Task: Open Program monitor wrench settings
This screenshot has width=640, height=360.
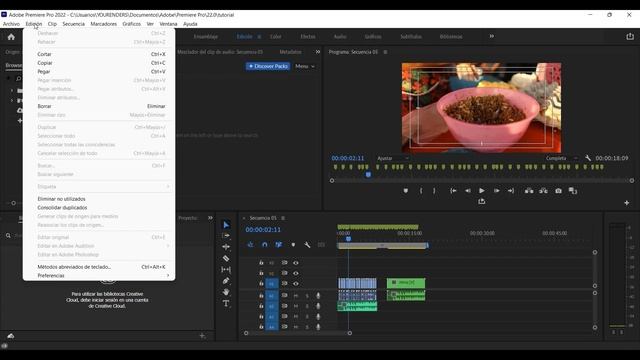Action: (588, 158)
